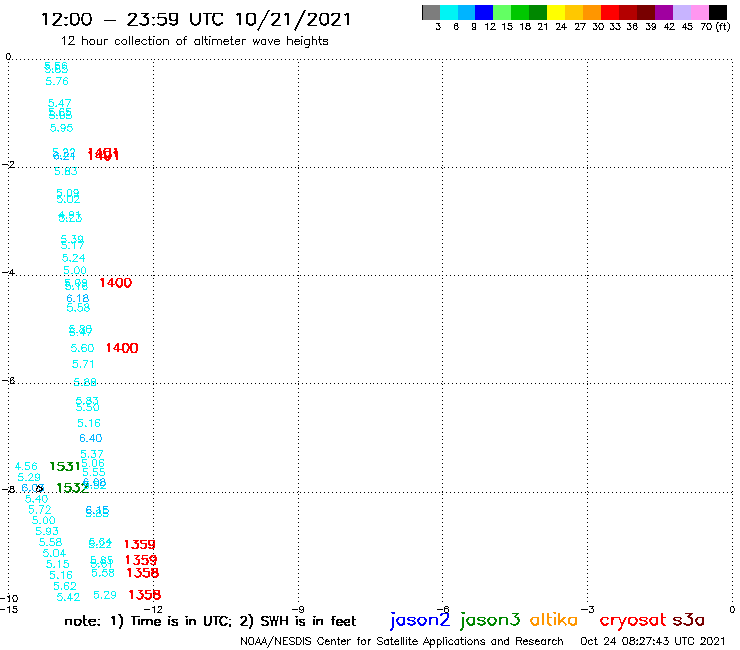Click the pink swatch in the legend
This screenshot has width=740, height=650.
pyautogui.click(x=700, y=12)
